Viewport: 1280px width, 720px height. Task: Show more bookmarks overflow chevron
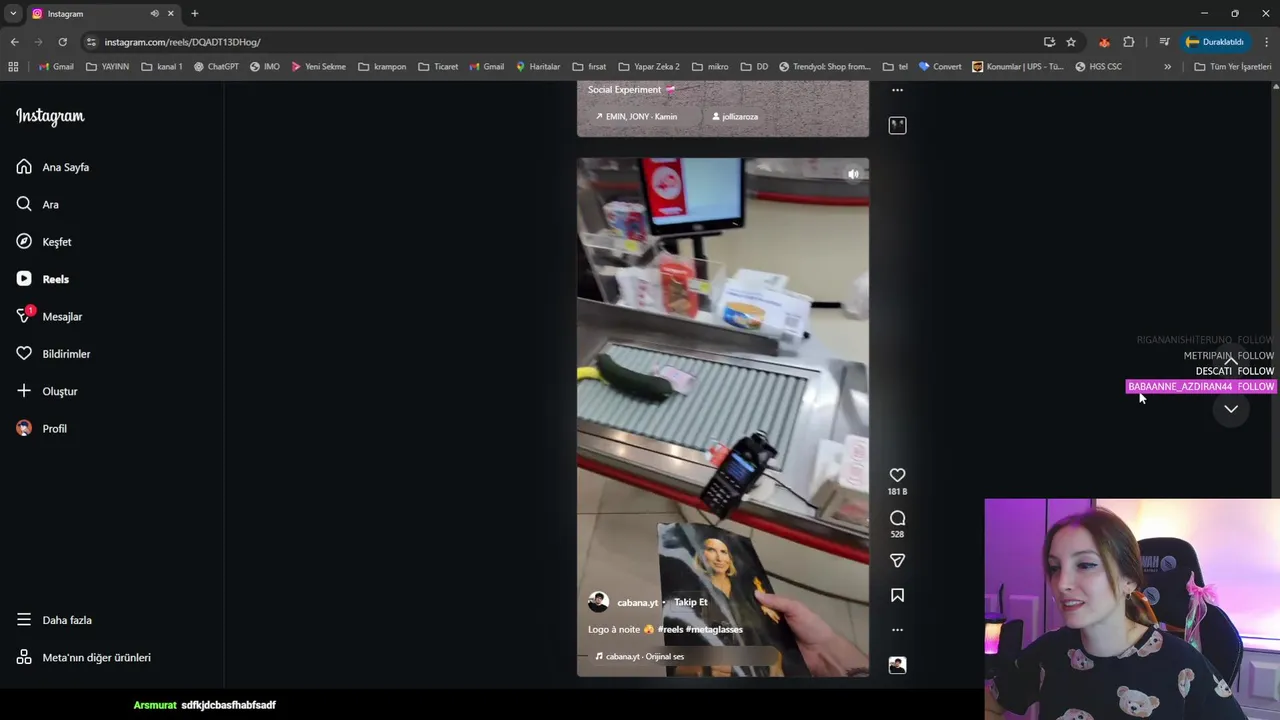click(x=1167, y=67)
